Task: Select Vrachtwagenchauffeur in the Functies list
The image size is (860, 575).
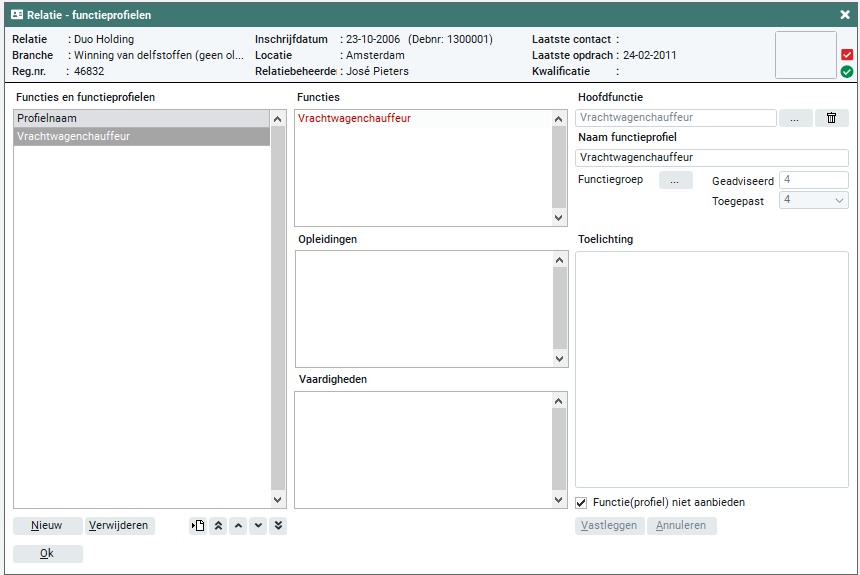Action: click(x=354, y=118)
